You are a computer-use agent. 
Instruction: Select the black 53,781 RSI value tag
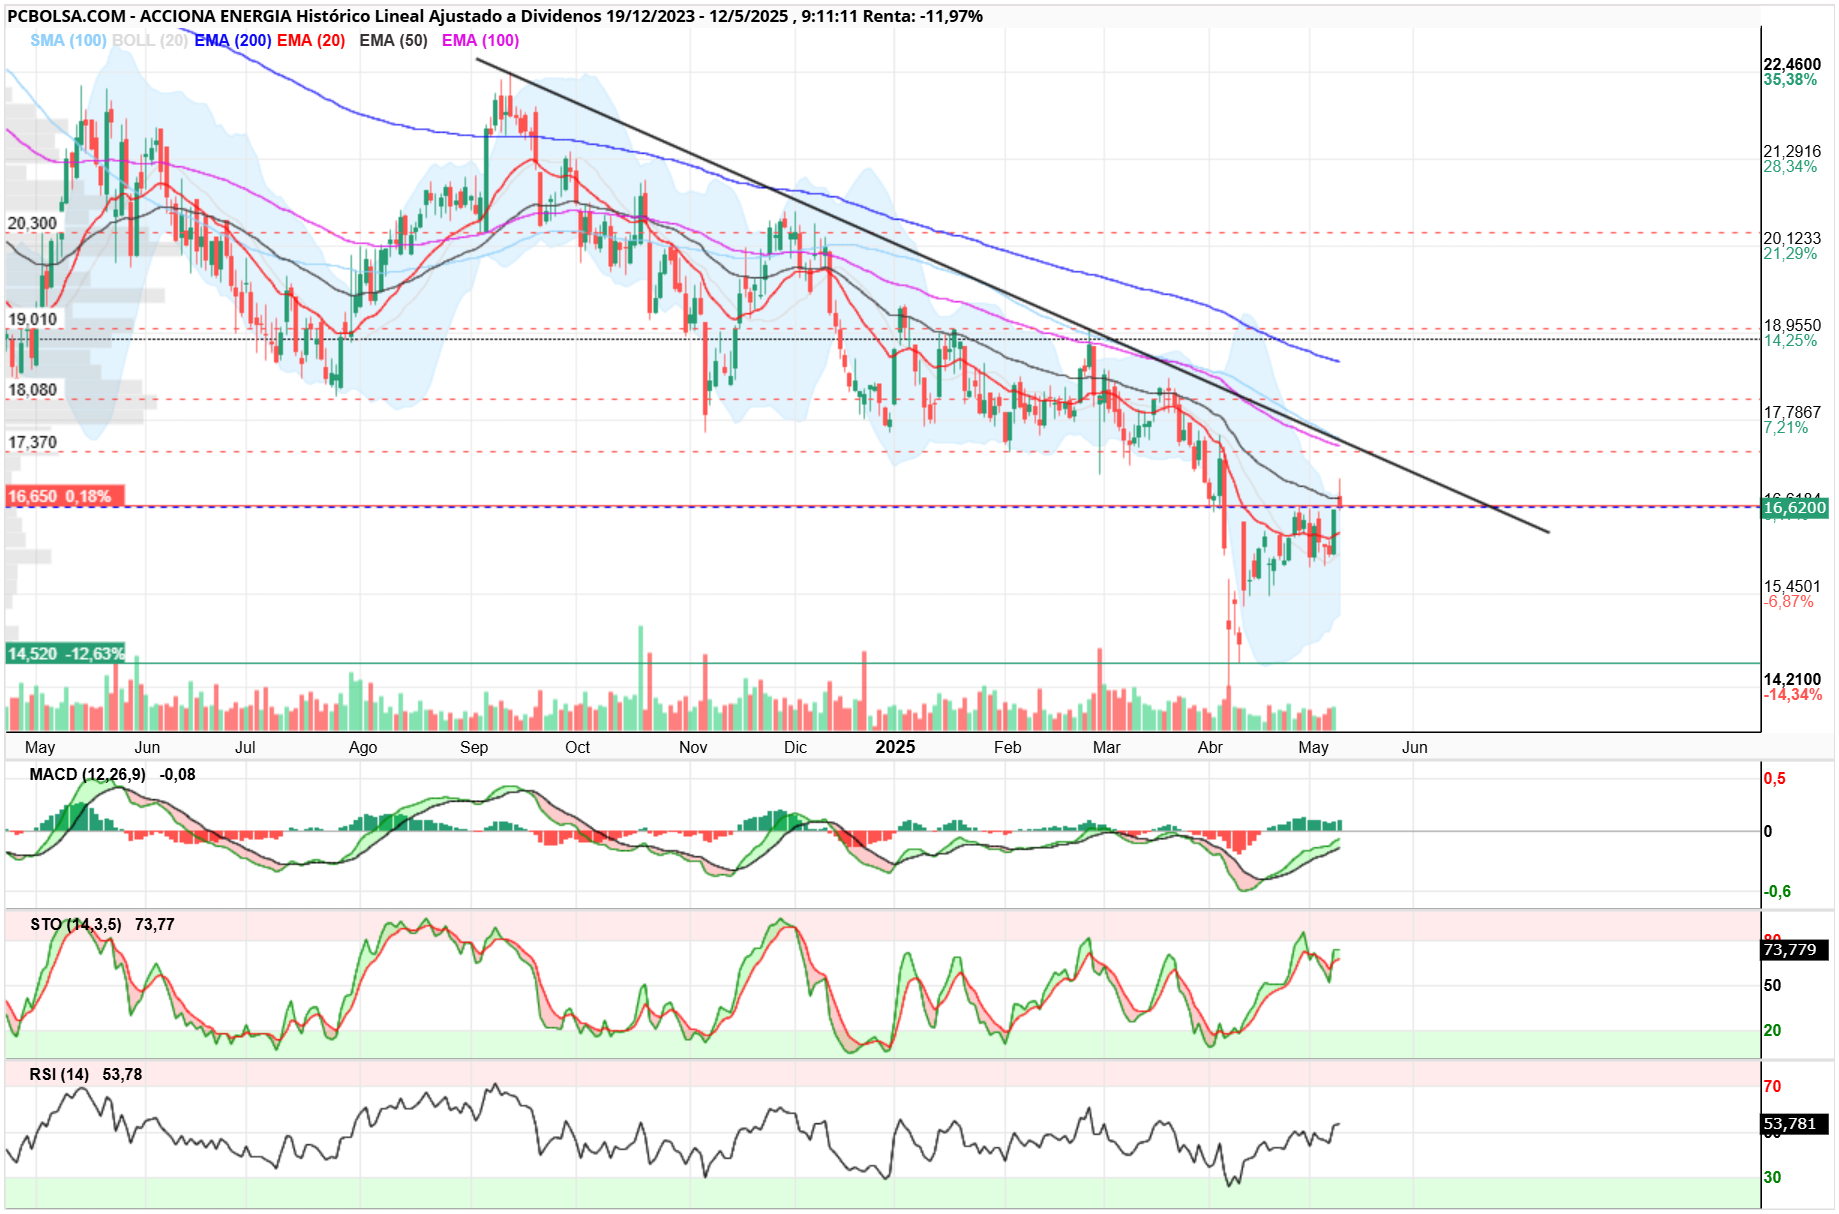click(x=1795, y=1123)
